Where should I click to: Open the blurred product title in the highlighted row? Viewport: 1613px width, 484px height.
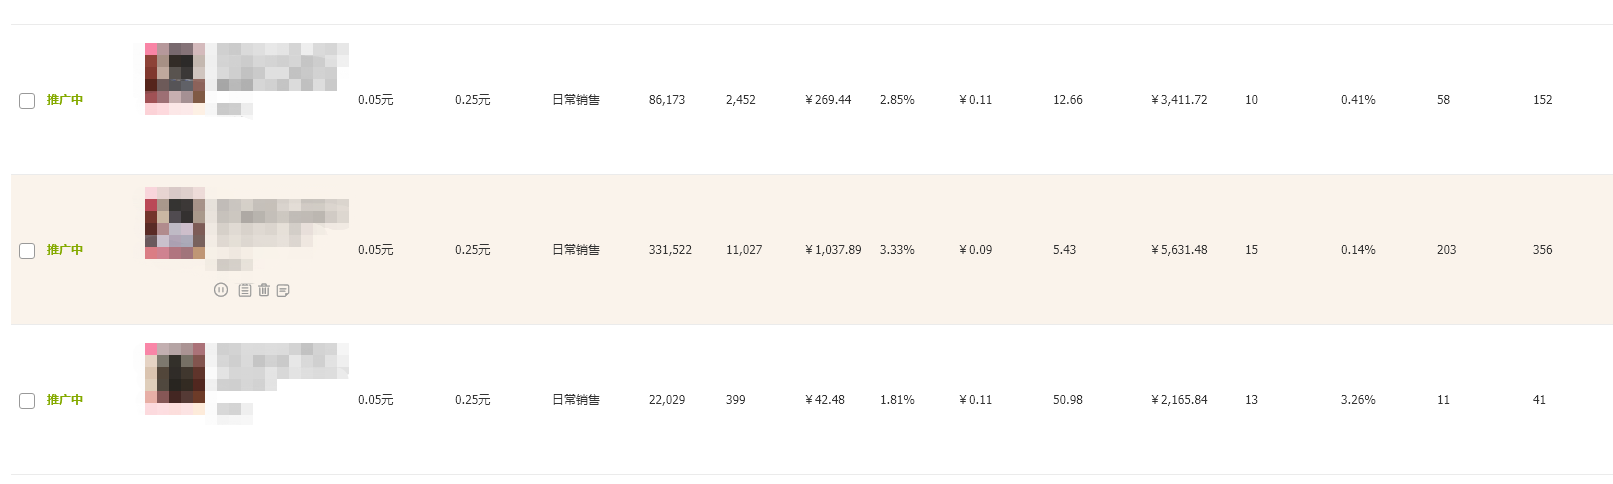[x=283, y=223]
